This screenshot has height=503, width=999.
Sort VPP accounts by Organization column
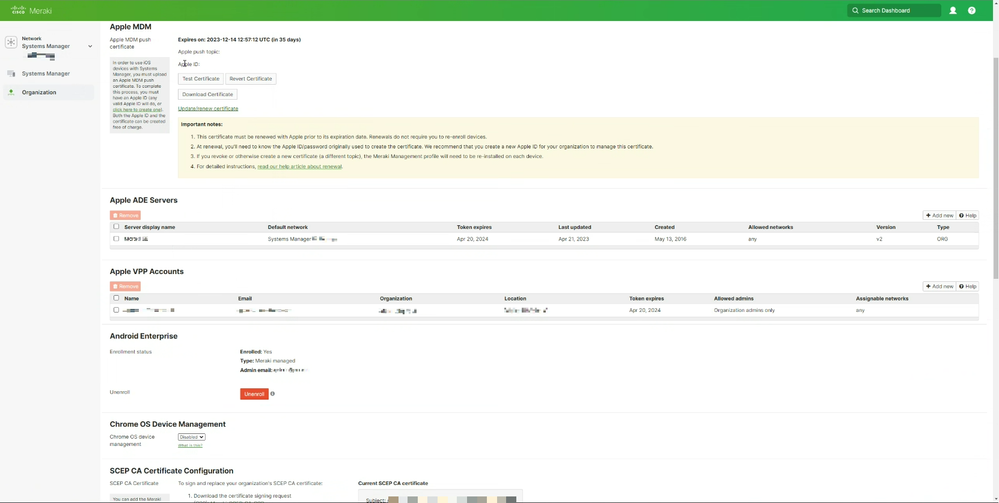pos(396,298)
